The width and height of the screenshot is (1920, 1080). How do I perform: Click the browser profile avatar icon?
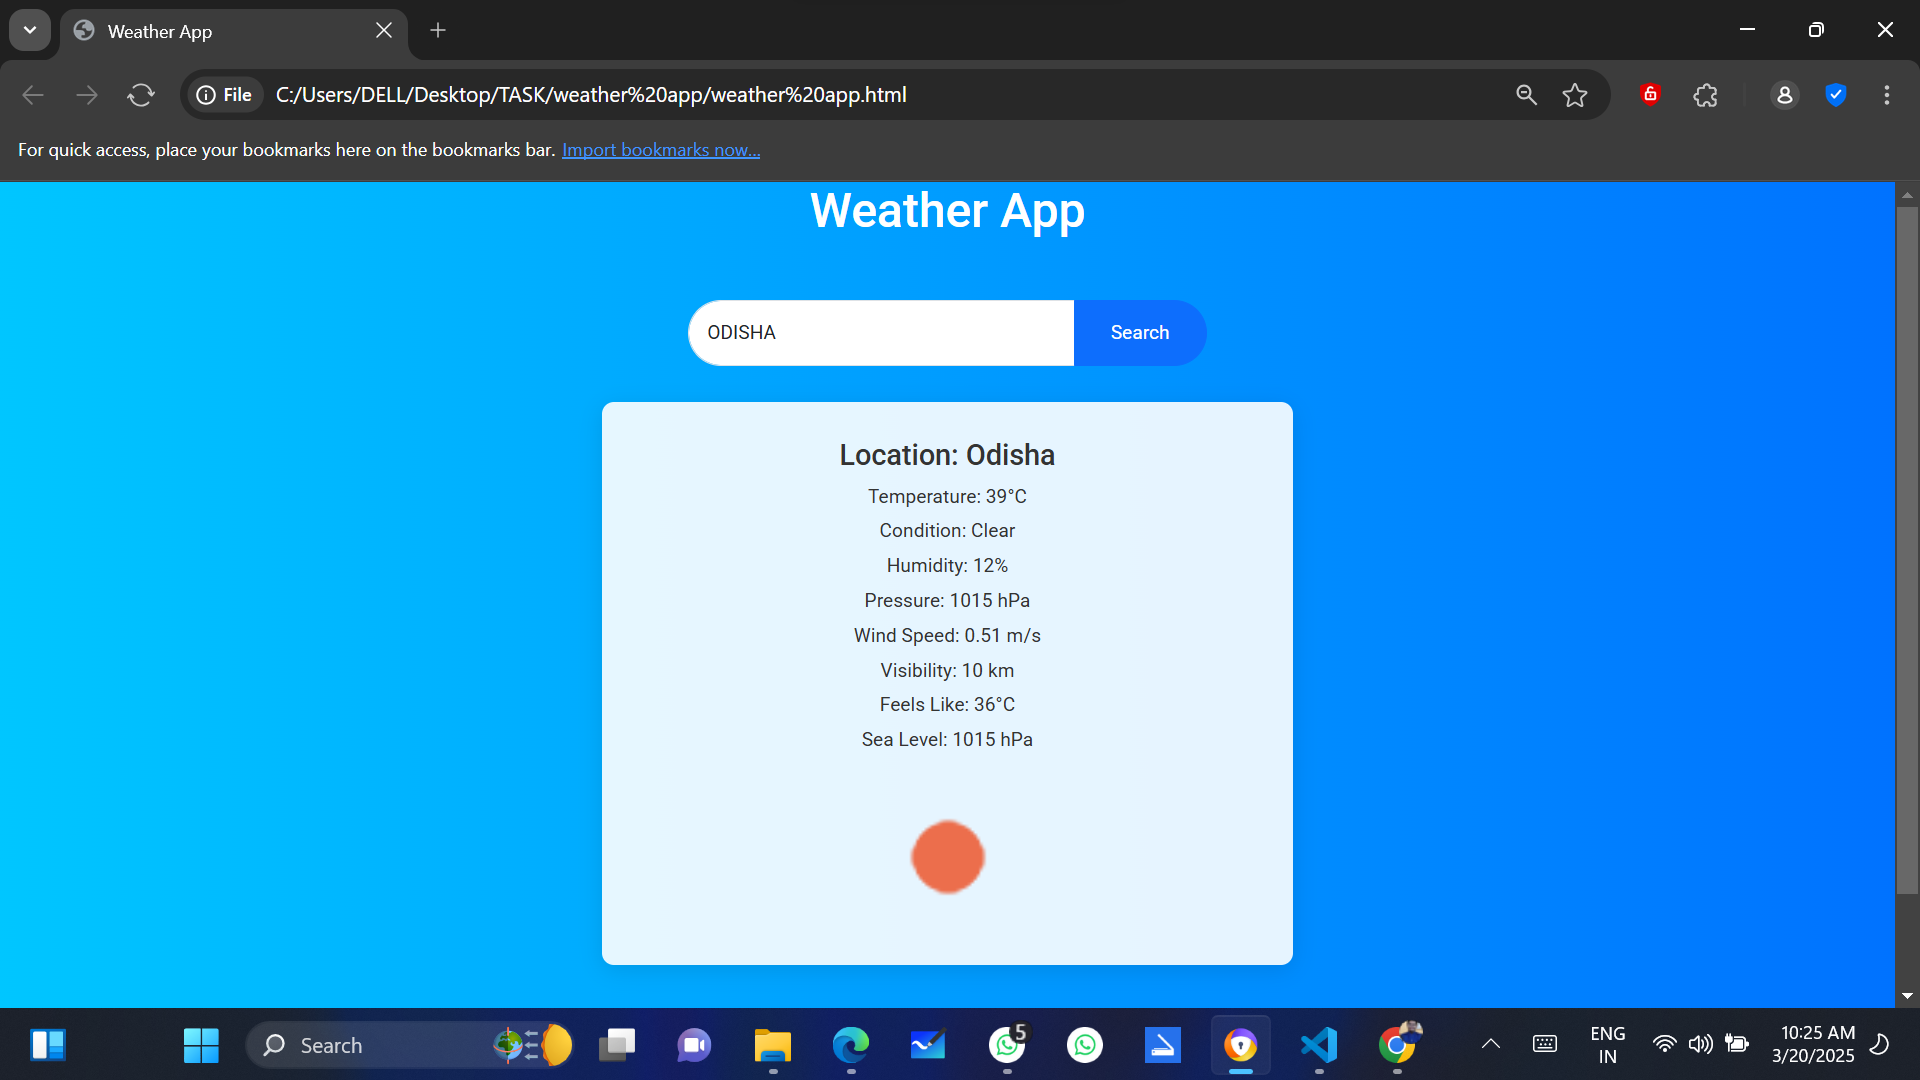1786,94
